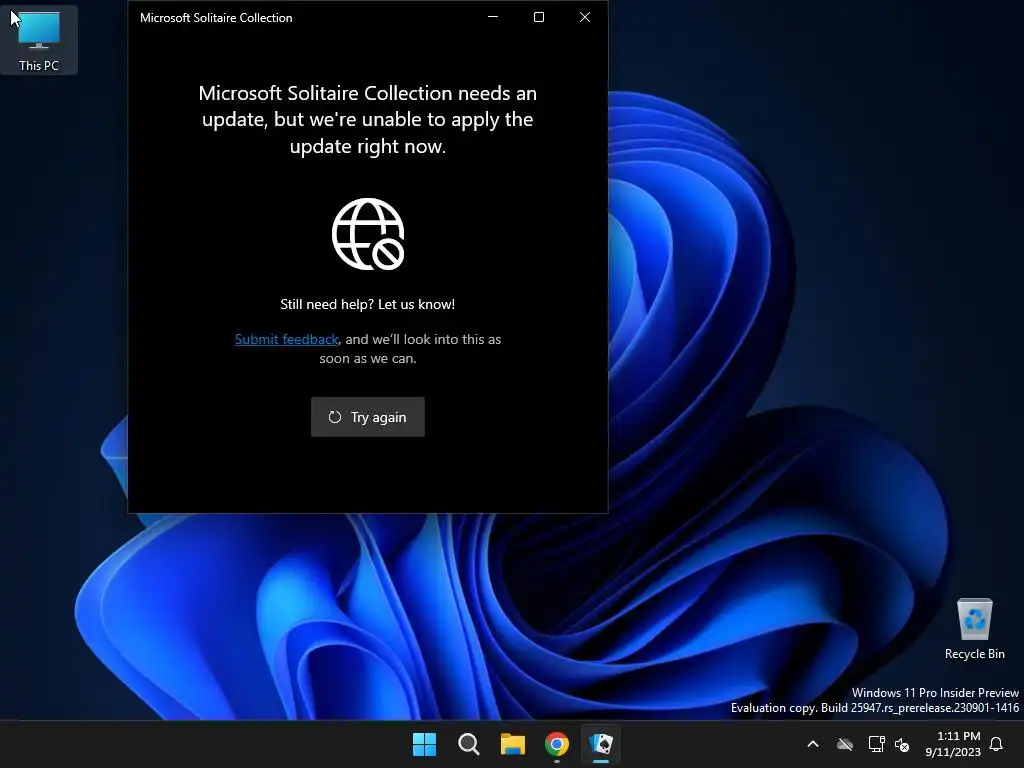Open taskbar Search
This screenshot has height=768, width=1024.
468,744
